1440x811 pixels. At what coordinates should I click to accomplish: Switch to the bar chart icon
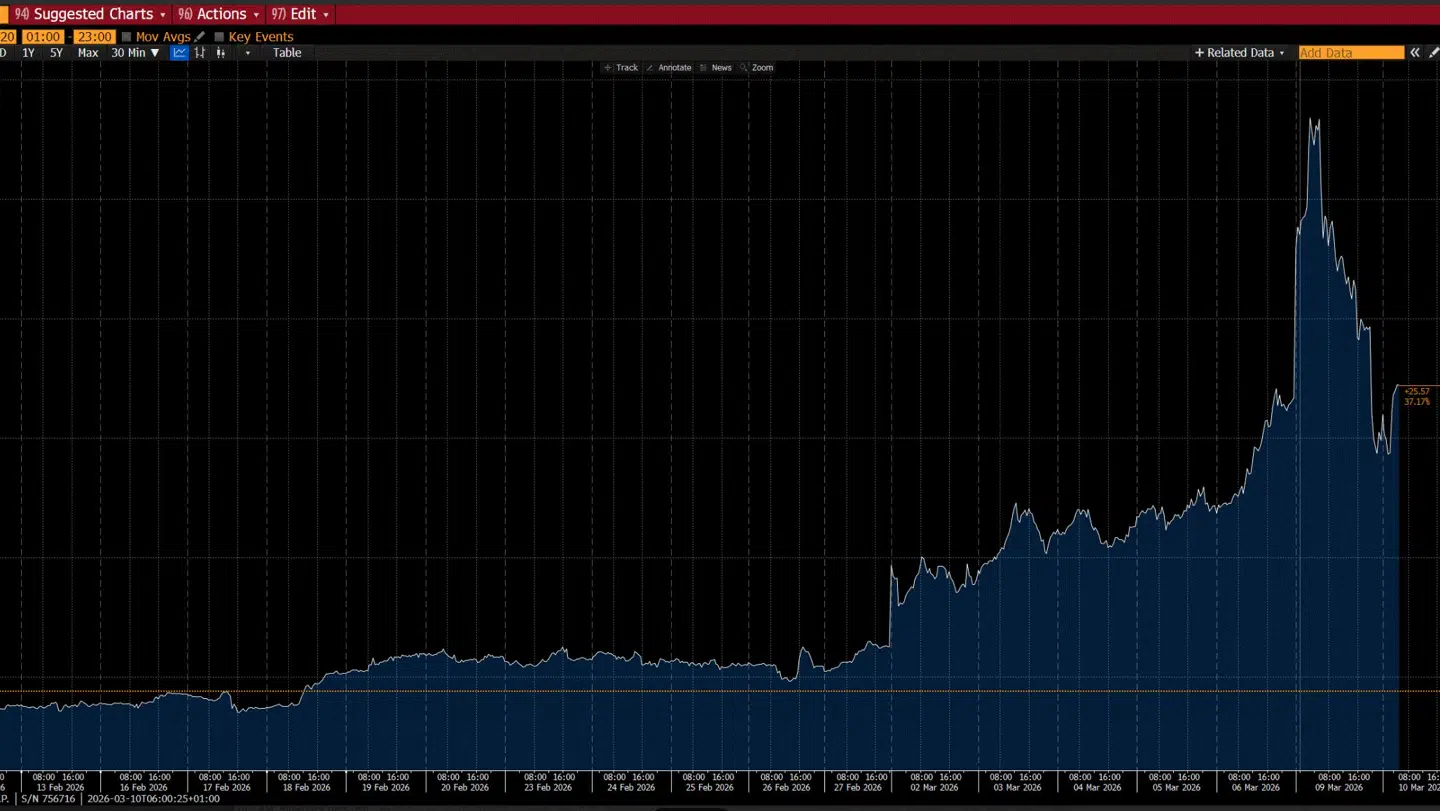(x=200, y=53)
